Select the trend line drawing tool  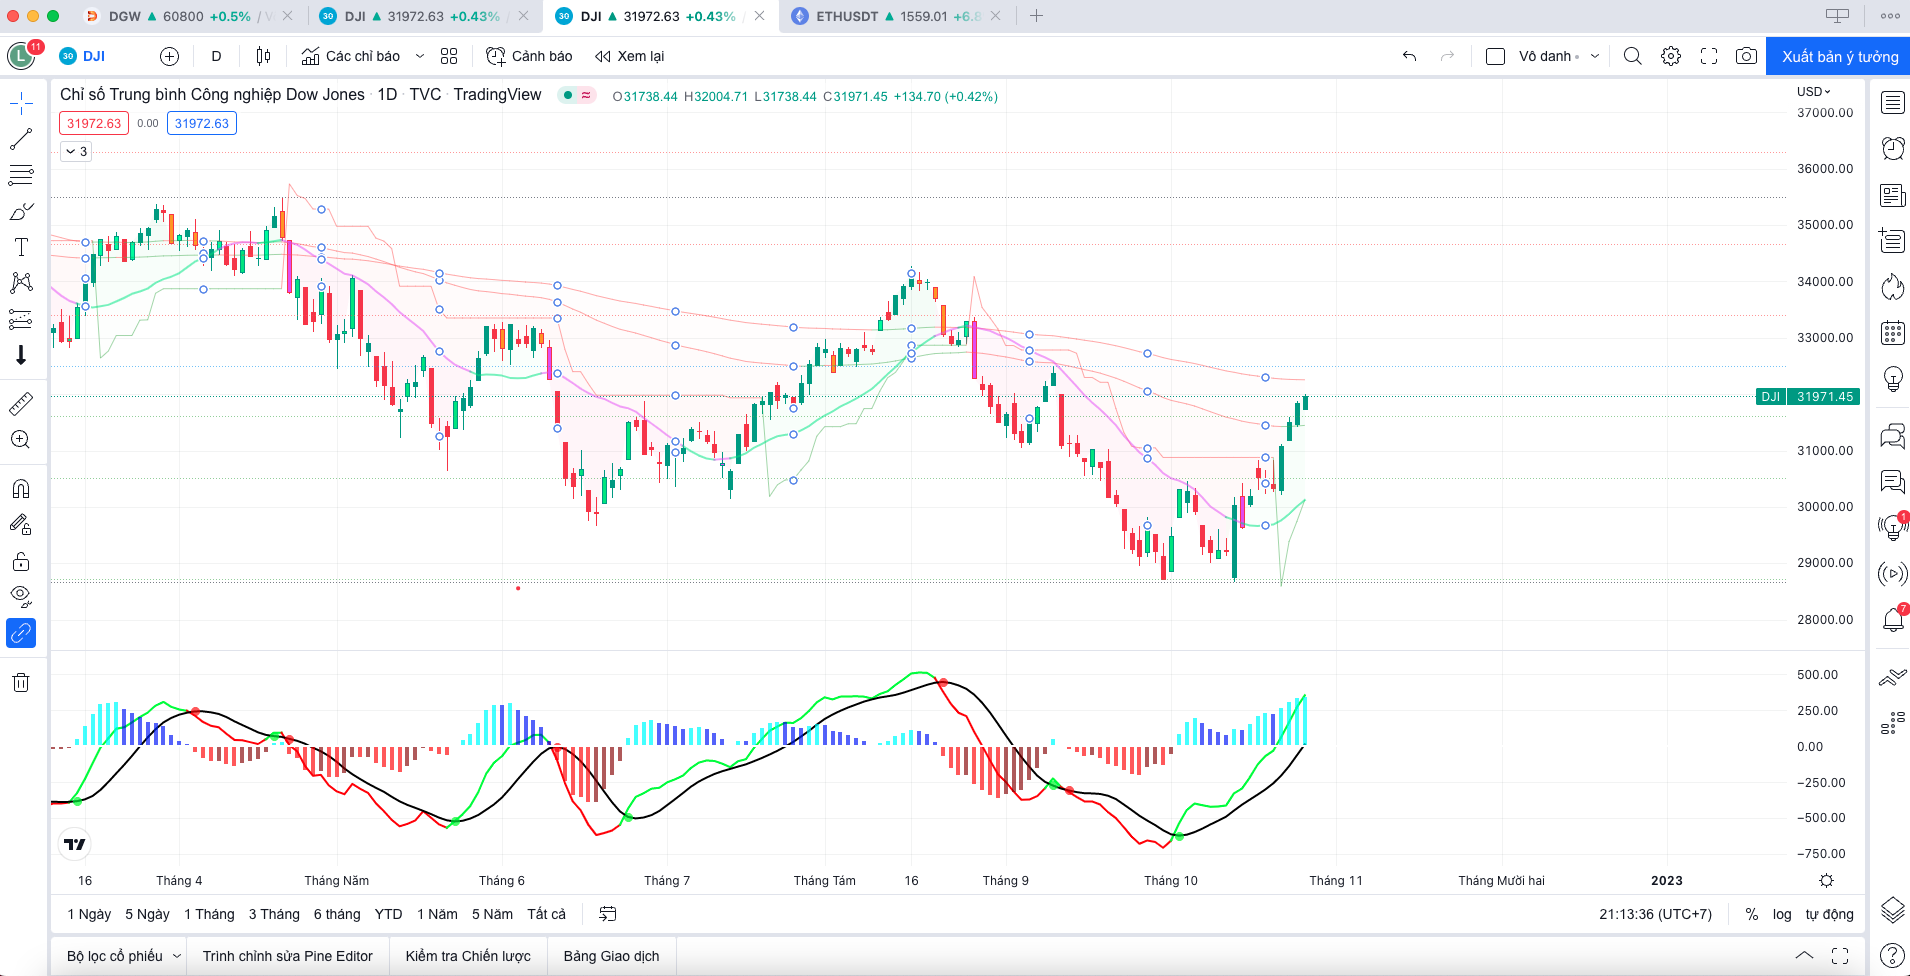coord(21,139)
